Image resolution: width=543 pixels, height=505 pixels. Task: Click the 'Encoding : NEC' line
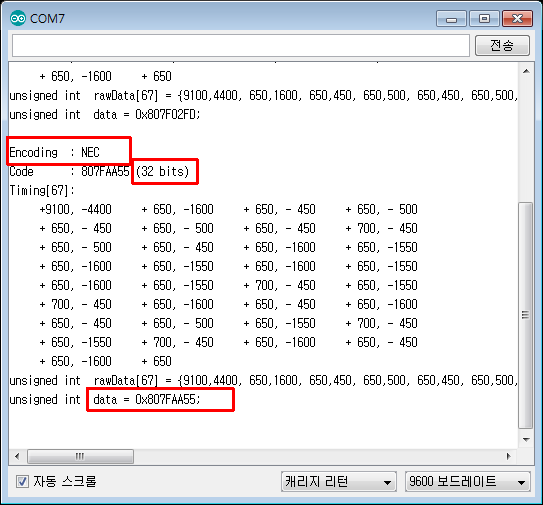54,152
